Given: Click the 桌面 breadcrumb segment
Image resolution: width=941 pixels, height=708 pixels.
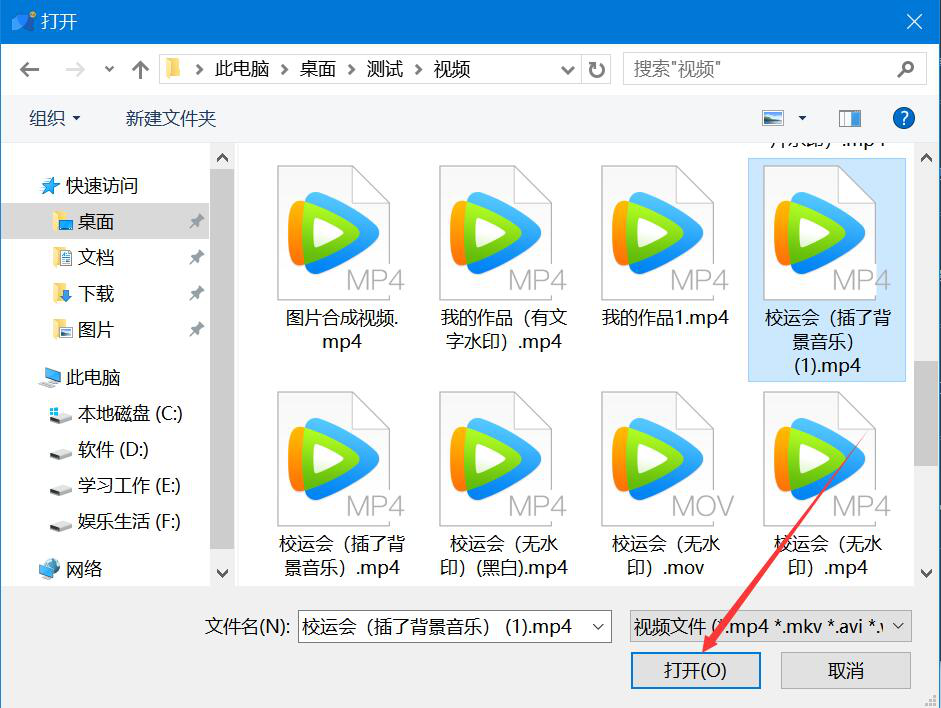Looking at the screenshot, I should (317, 69).
